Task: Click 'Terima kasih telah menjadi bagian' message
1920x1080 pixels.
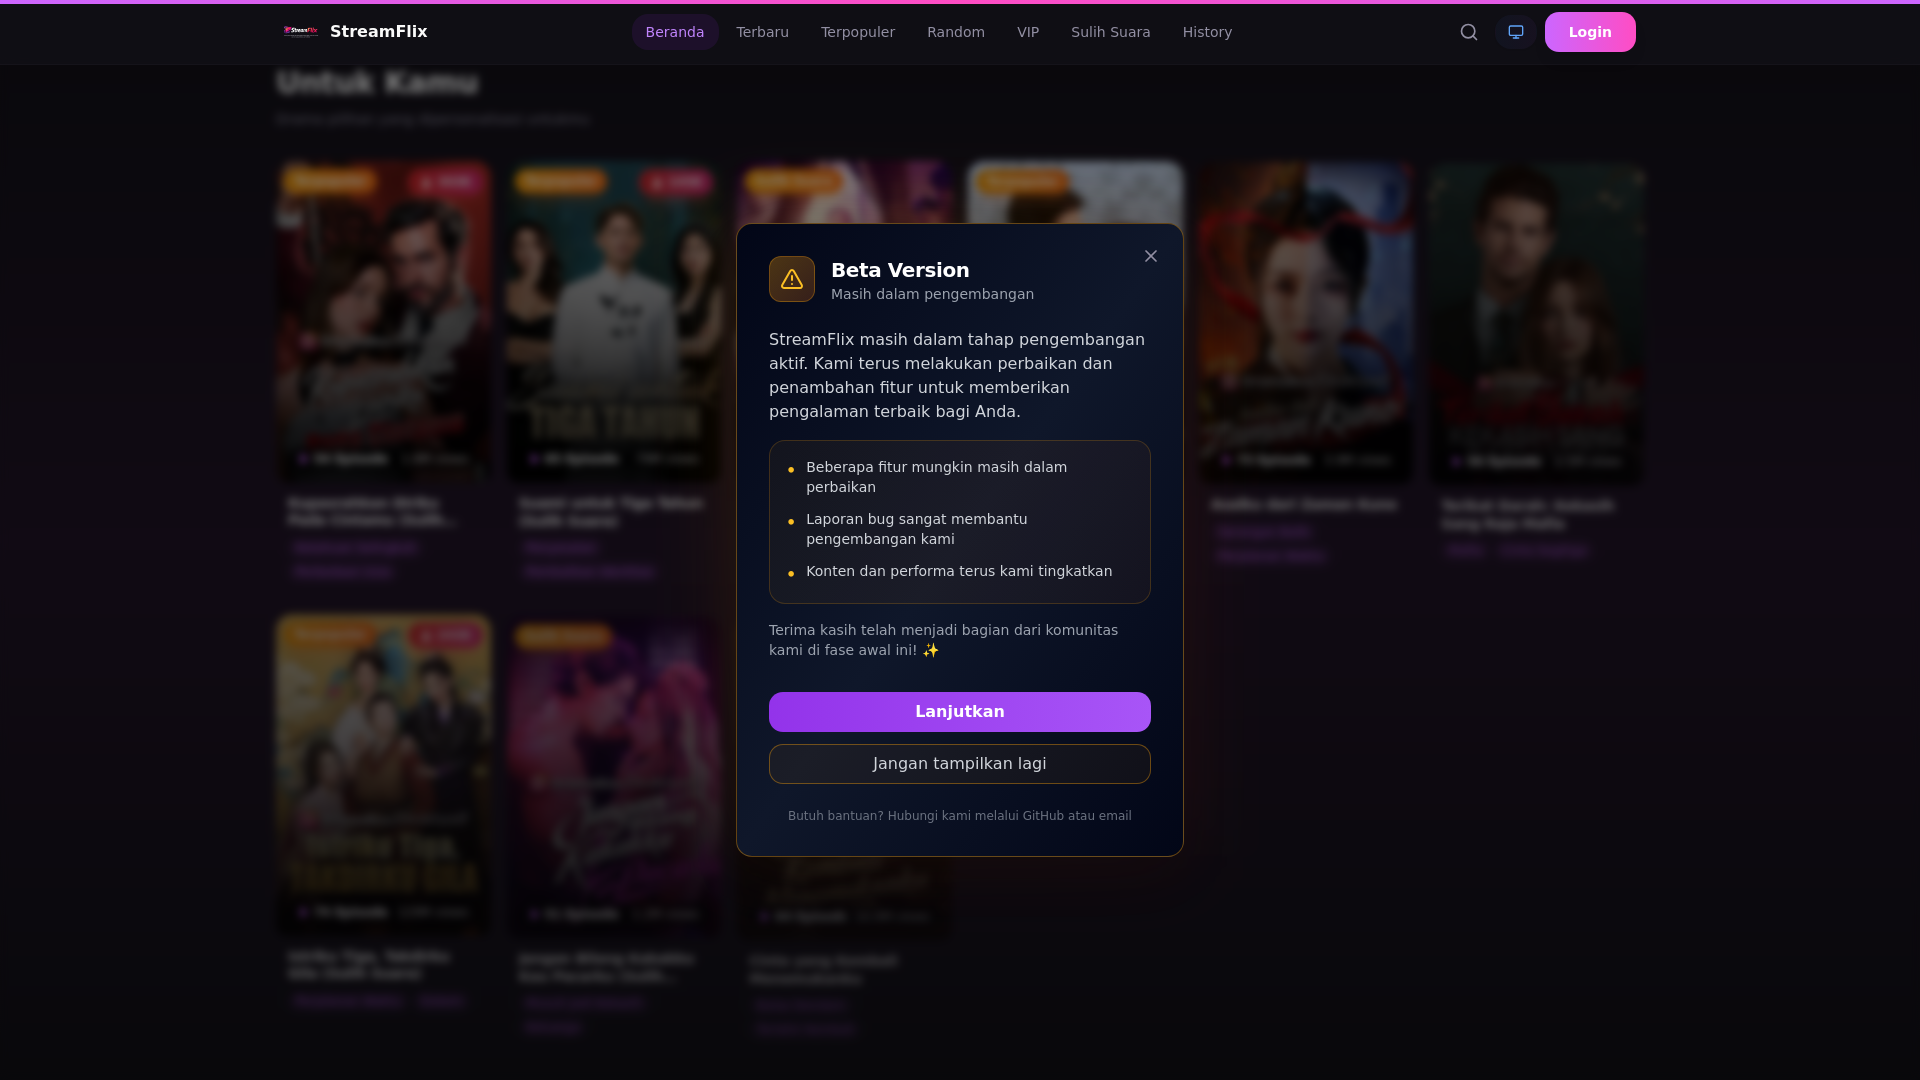Action: (x=944, y=640)
